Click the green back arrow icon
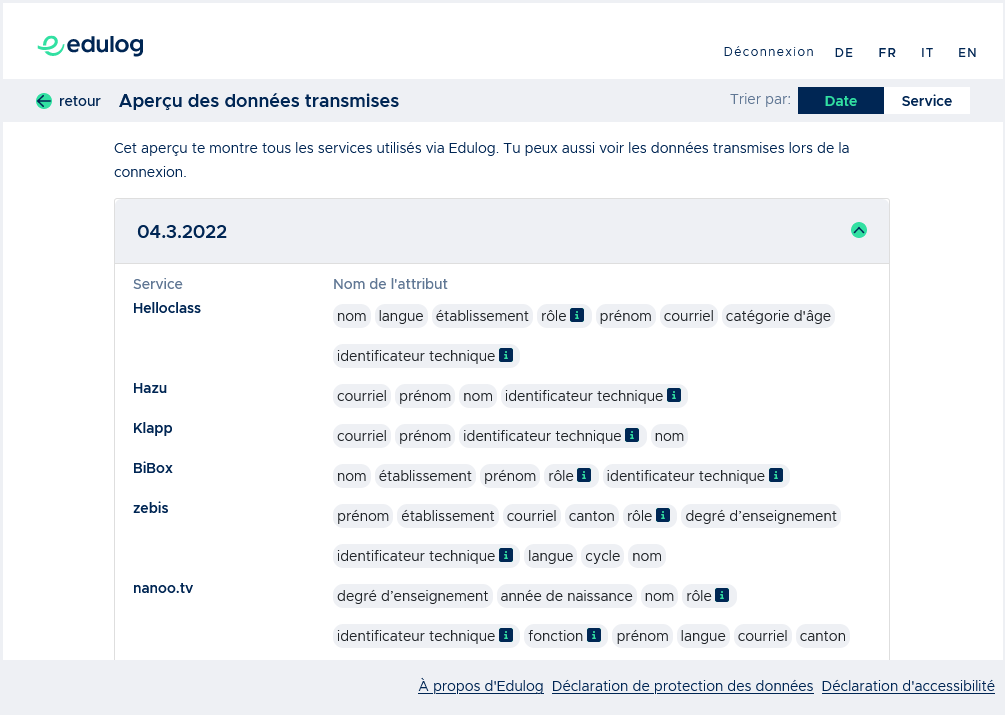Image resolution: width=1005 pixels, height=715 pixels. tap(44, 101)
